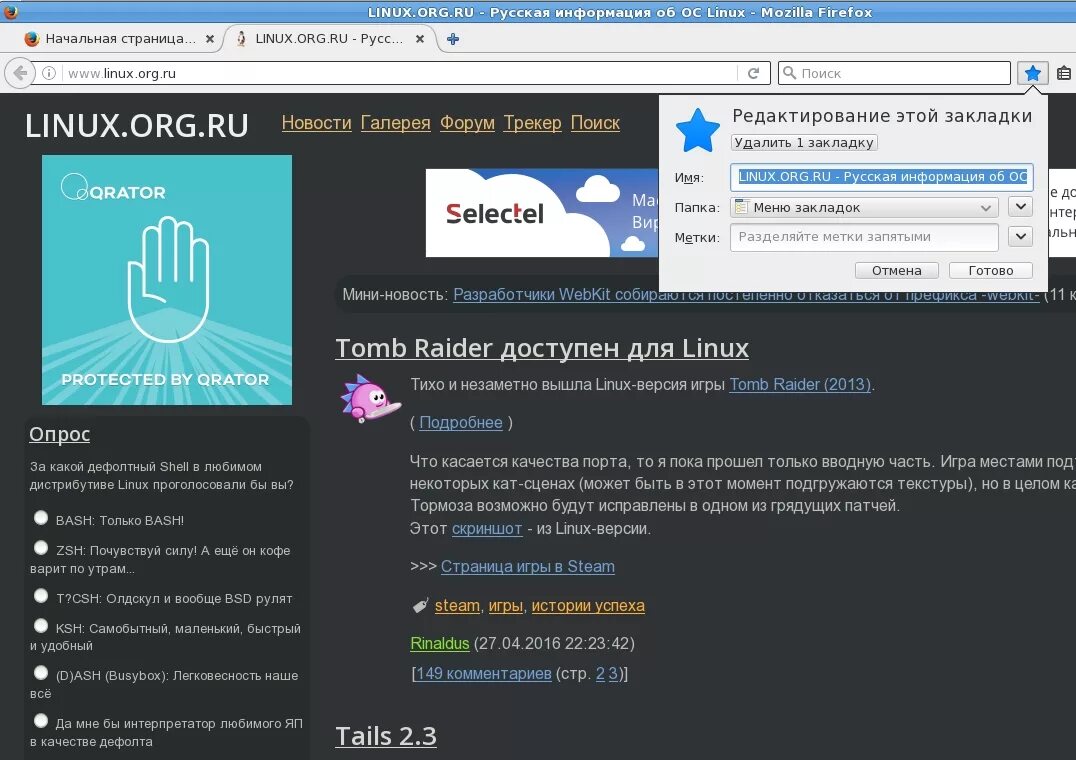Expand tags list with arrow beside Метки
Screen dimensions: 1076x760
[x=1020, y=237]
